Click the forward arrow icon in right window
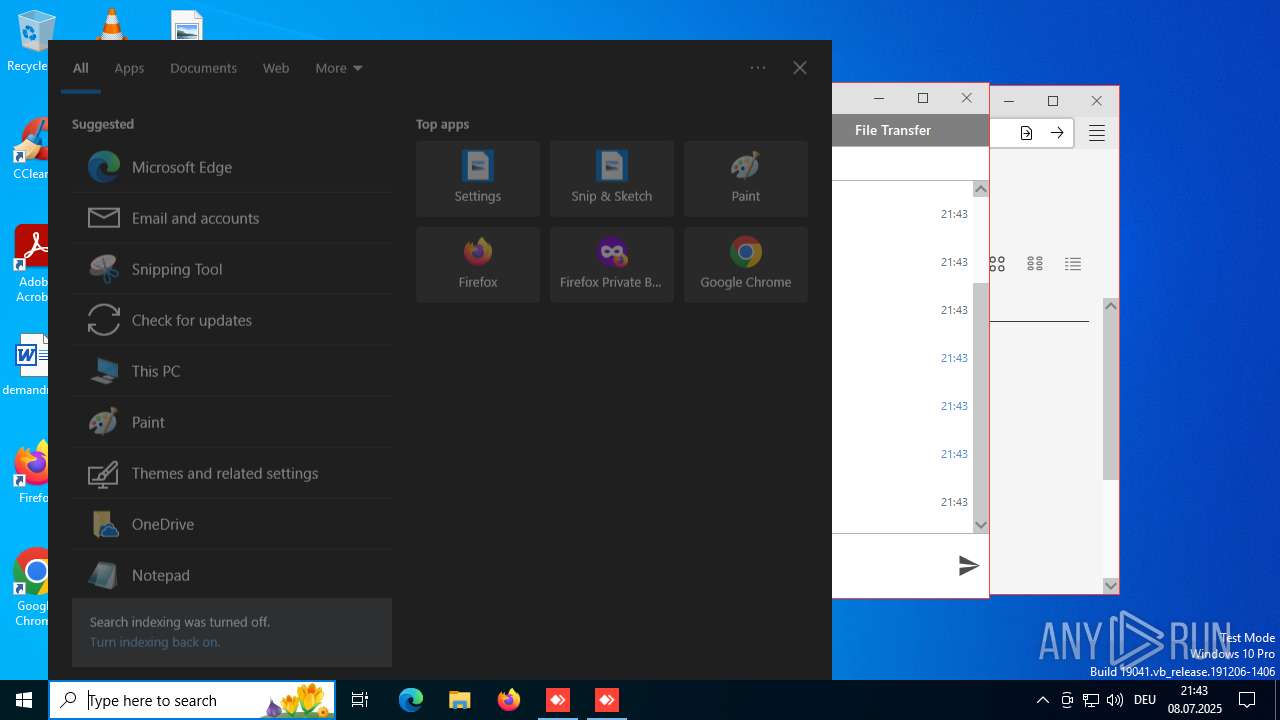Viewport: 1280px width, 720px height. tap(1057, 133)
